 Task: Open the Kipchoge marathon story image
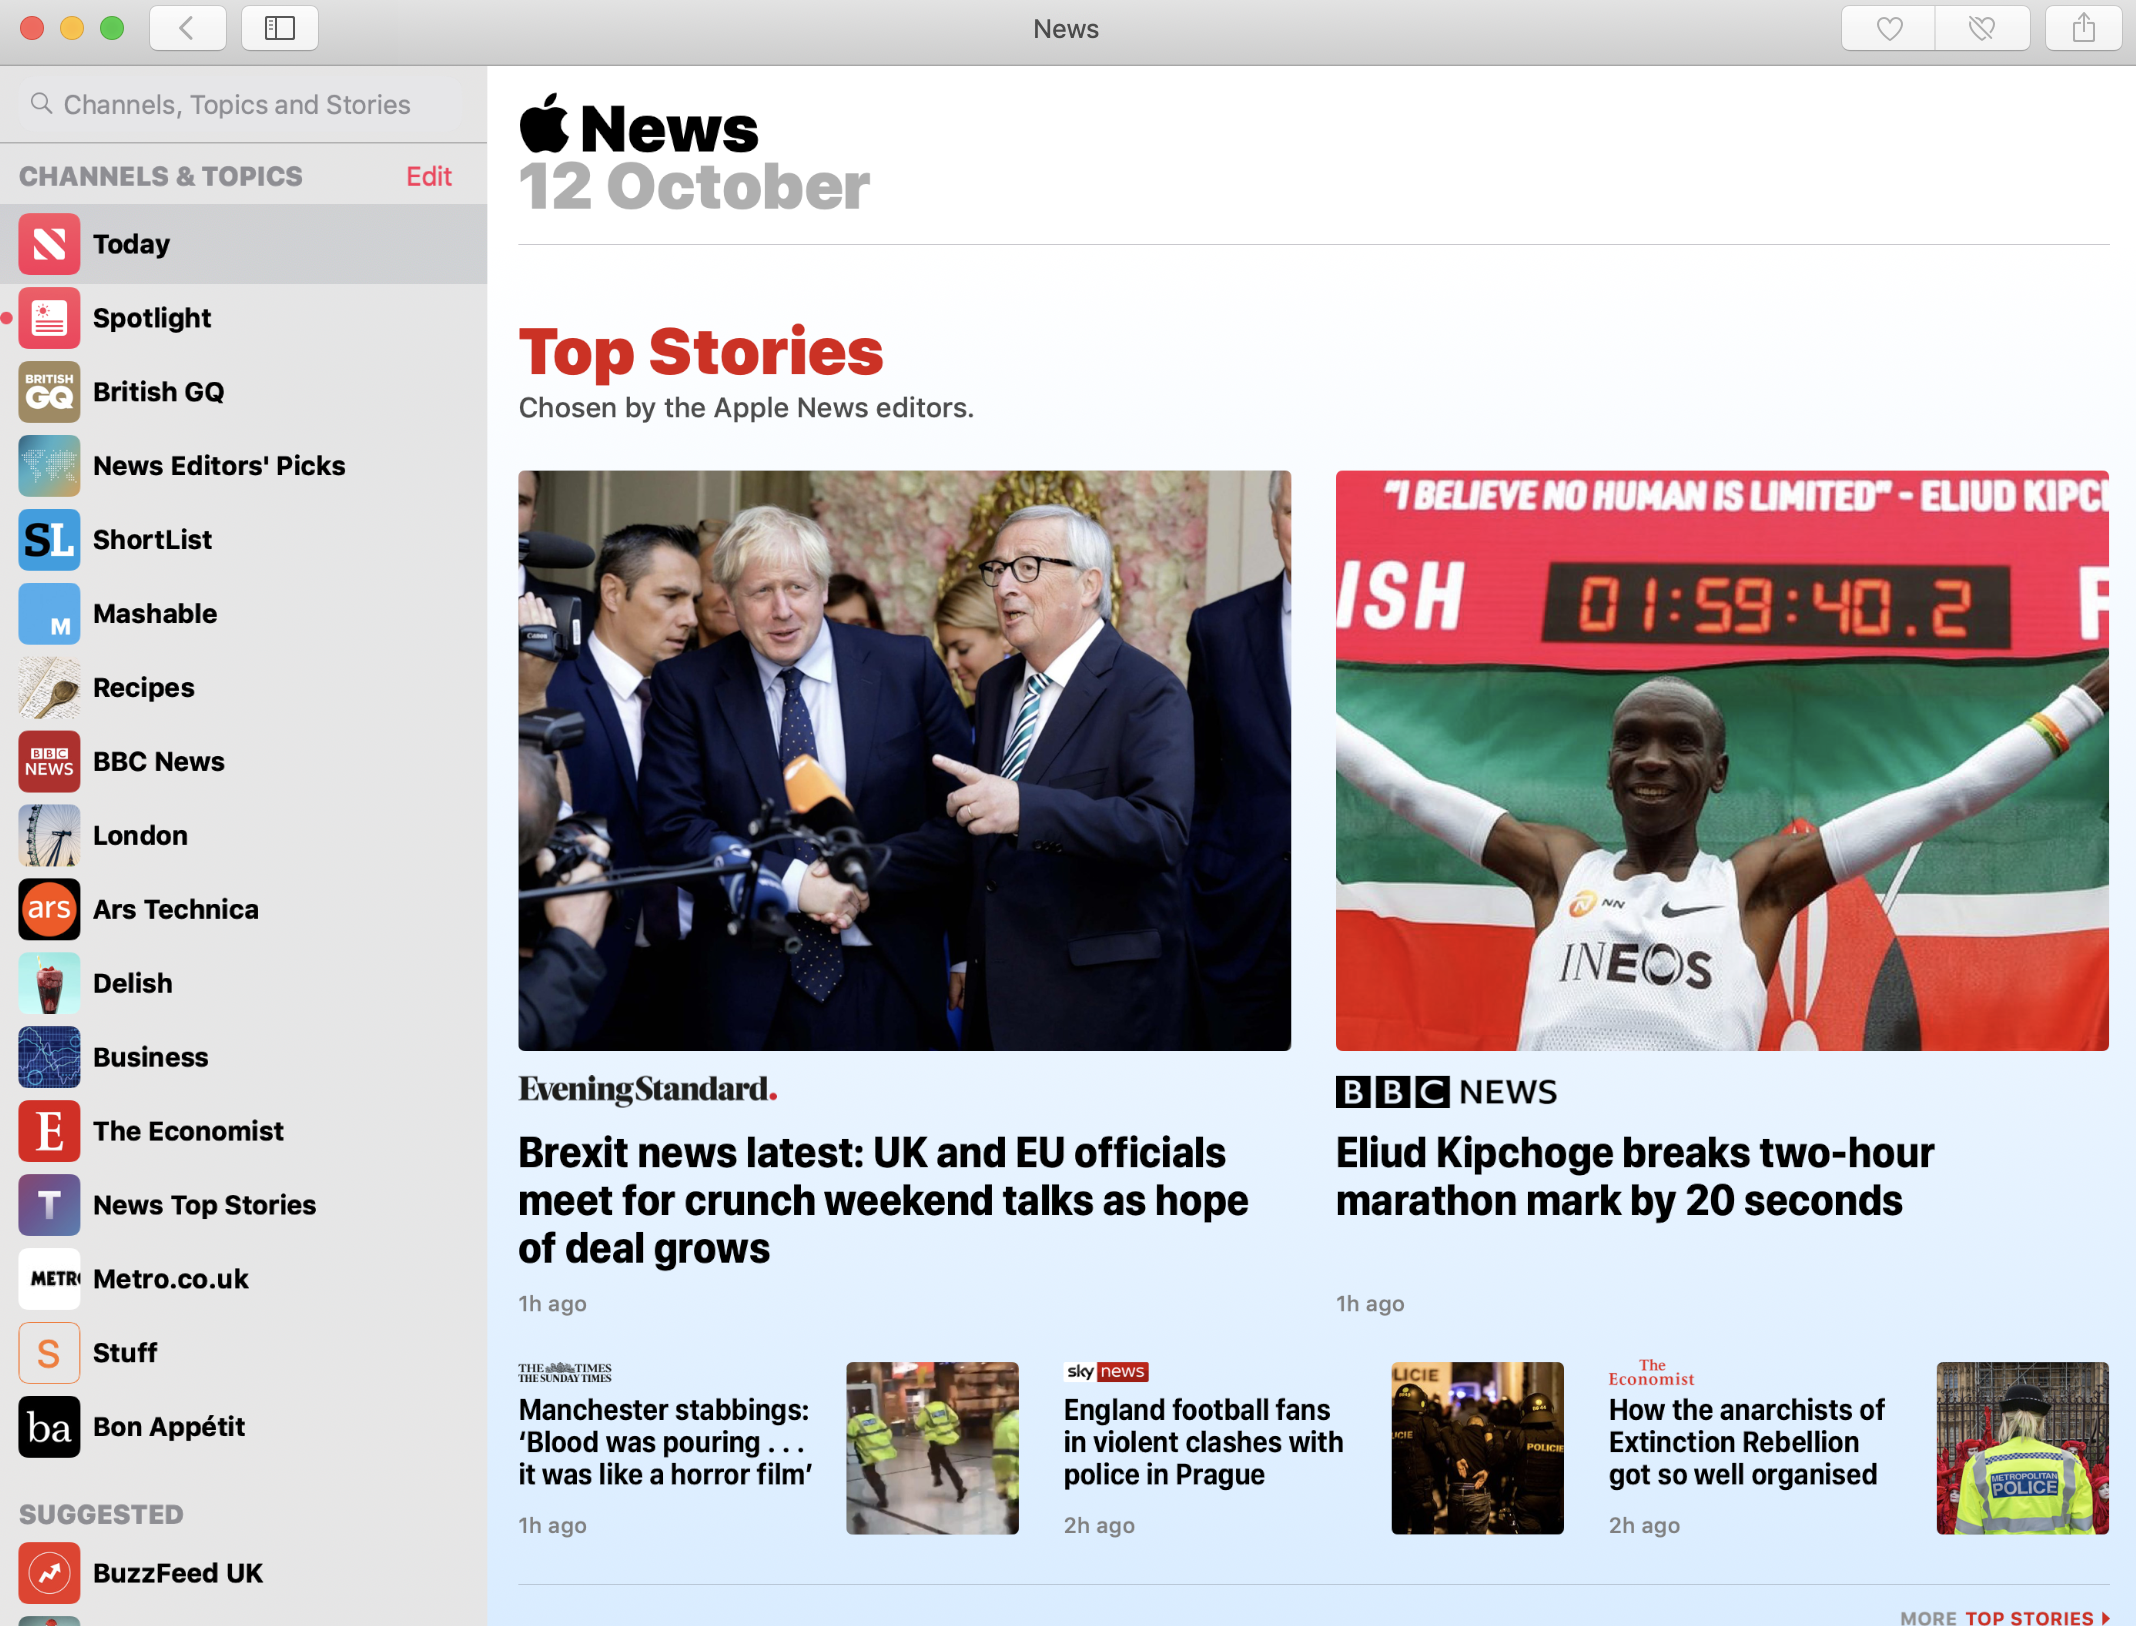tap(1721, 760)
